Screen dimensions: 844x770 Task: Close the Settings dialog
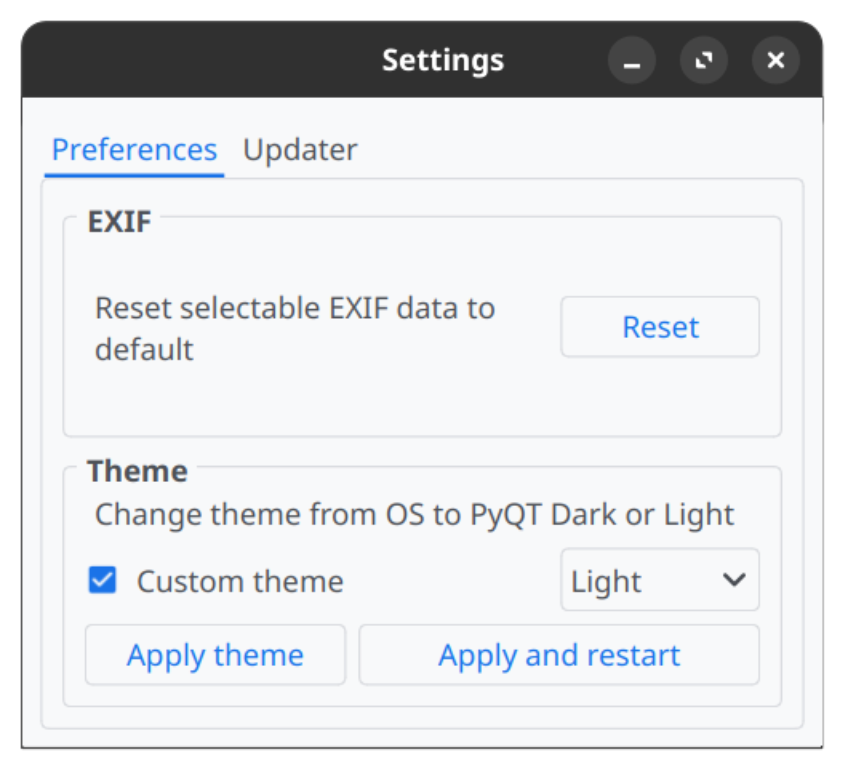[x=776, y=62]
